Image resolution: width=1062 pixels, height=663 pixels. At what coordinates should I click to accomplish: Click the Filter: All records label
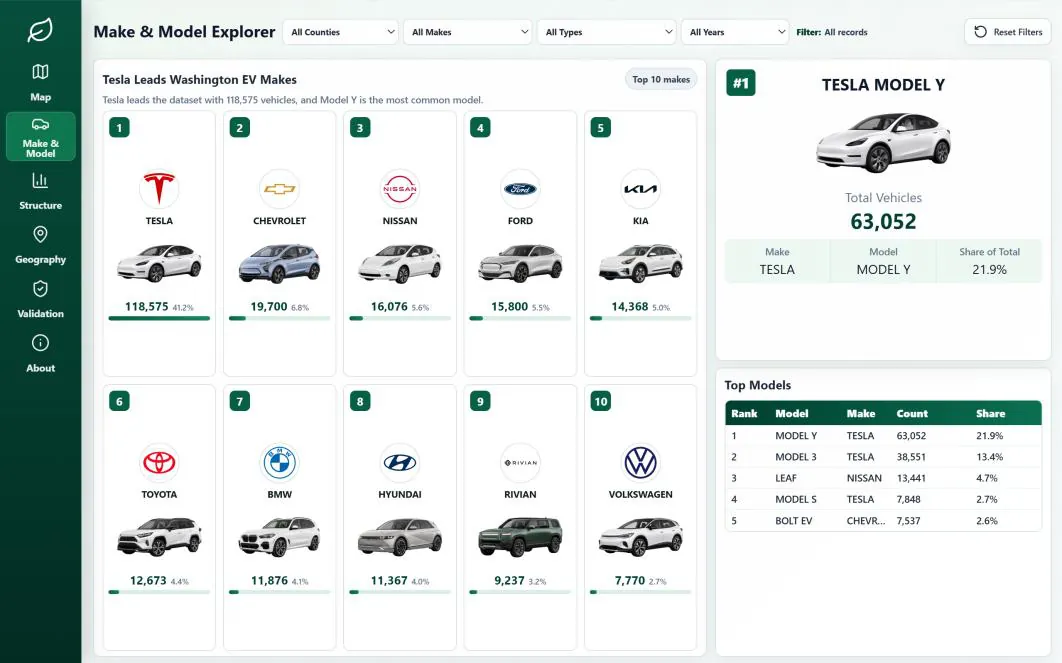pyautogui.click(x=832, y=32)
